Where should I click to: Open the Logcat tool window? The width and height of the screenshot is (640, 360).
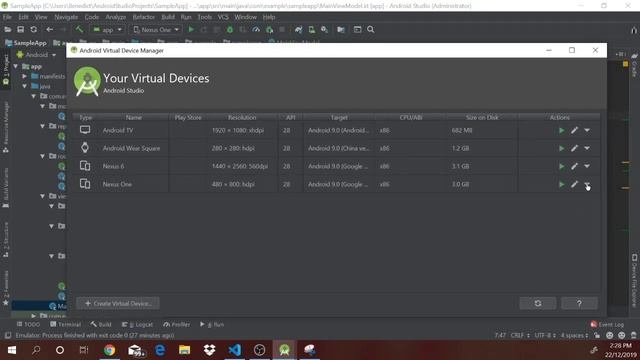137,324
